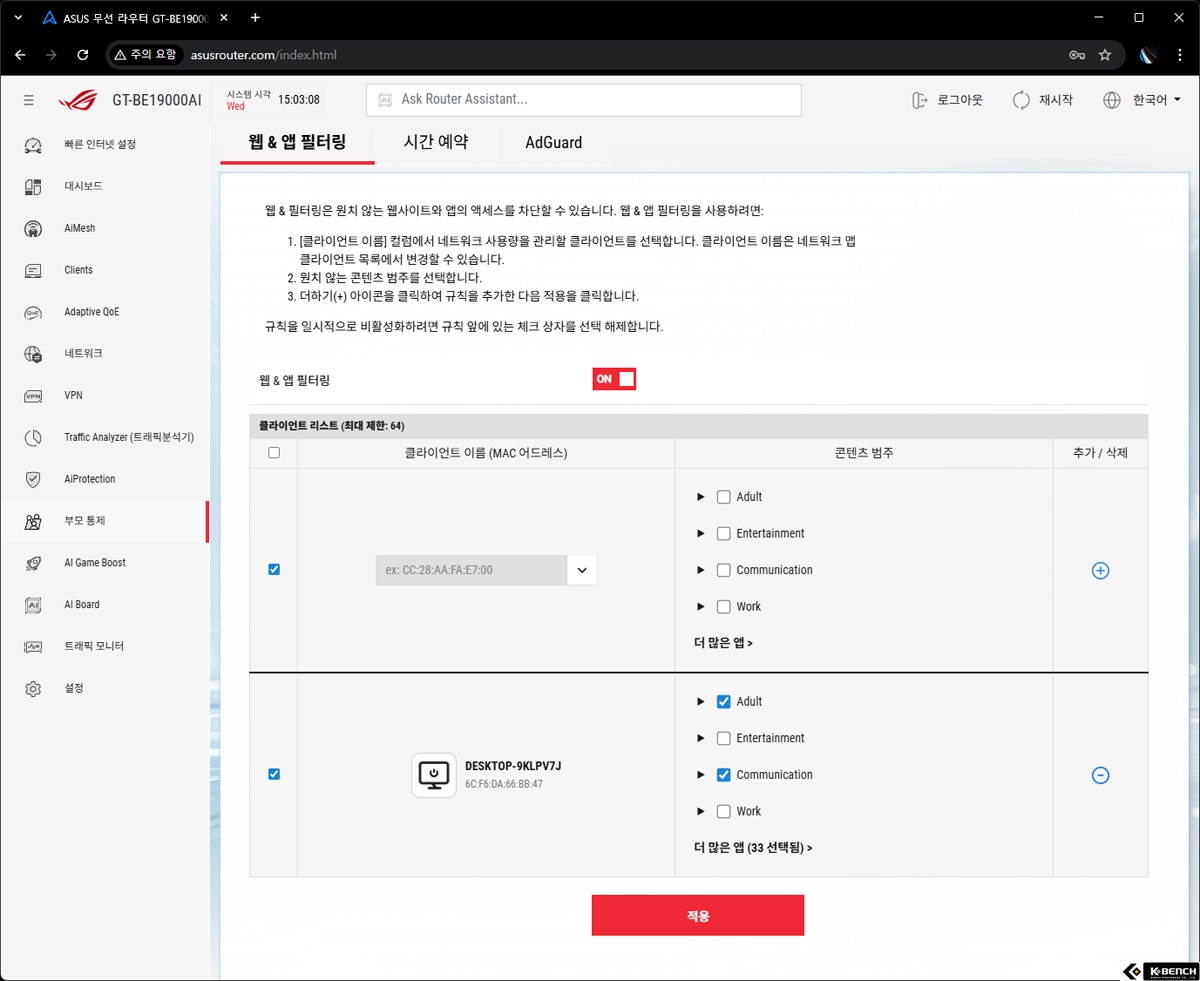This screenshot has height=981, width=1200.
Task: Remove DESKTOP-9KLPV7J rule with minus icon
Action: pos(1100,775)
